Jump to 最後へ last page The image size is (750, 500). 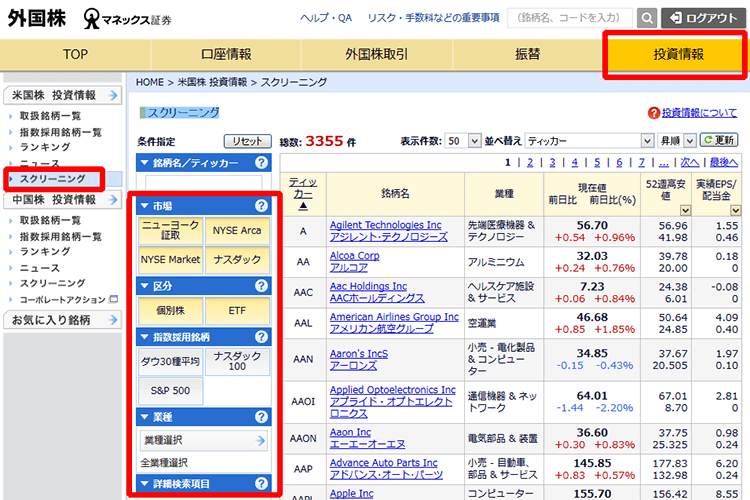[724, 163]
